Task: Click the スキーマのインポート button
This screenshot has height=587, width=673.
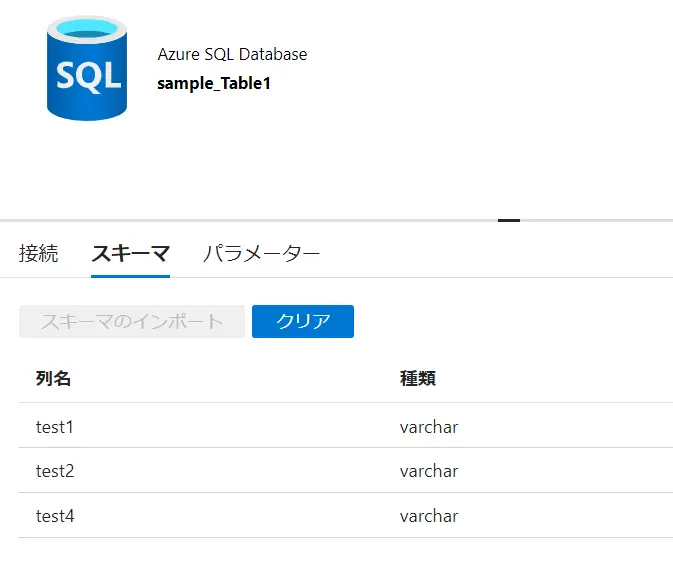Action: [132, 321]
